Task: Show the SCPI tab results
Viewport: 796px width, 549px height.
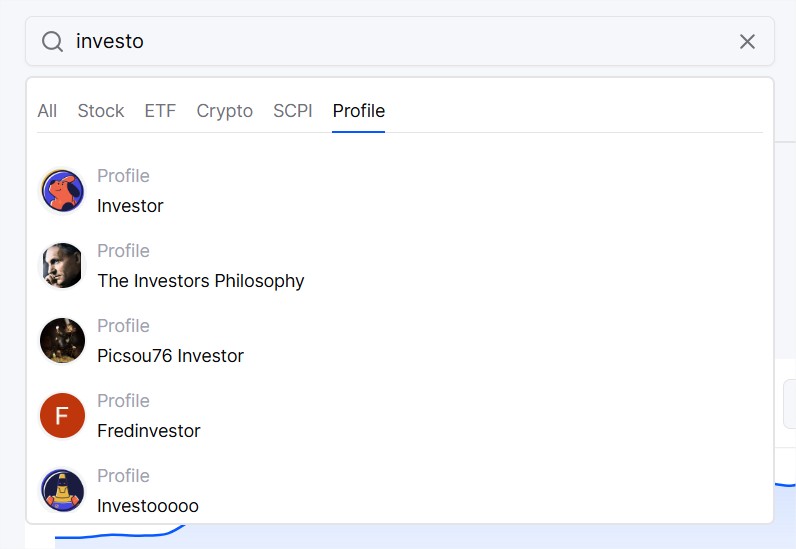Action: click(292, 111)
